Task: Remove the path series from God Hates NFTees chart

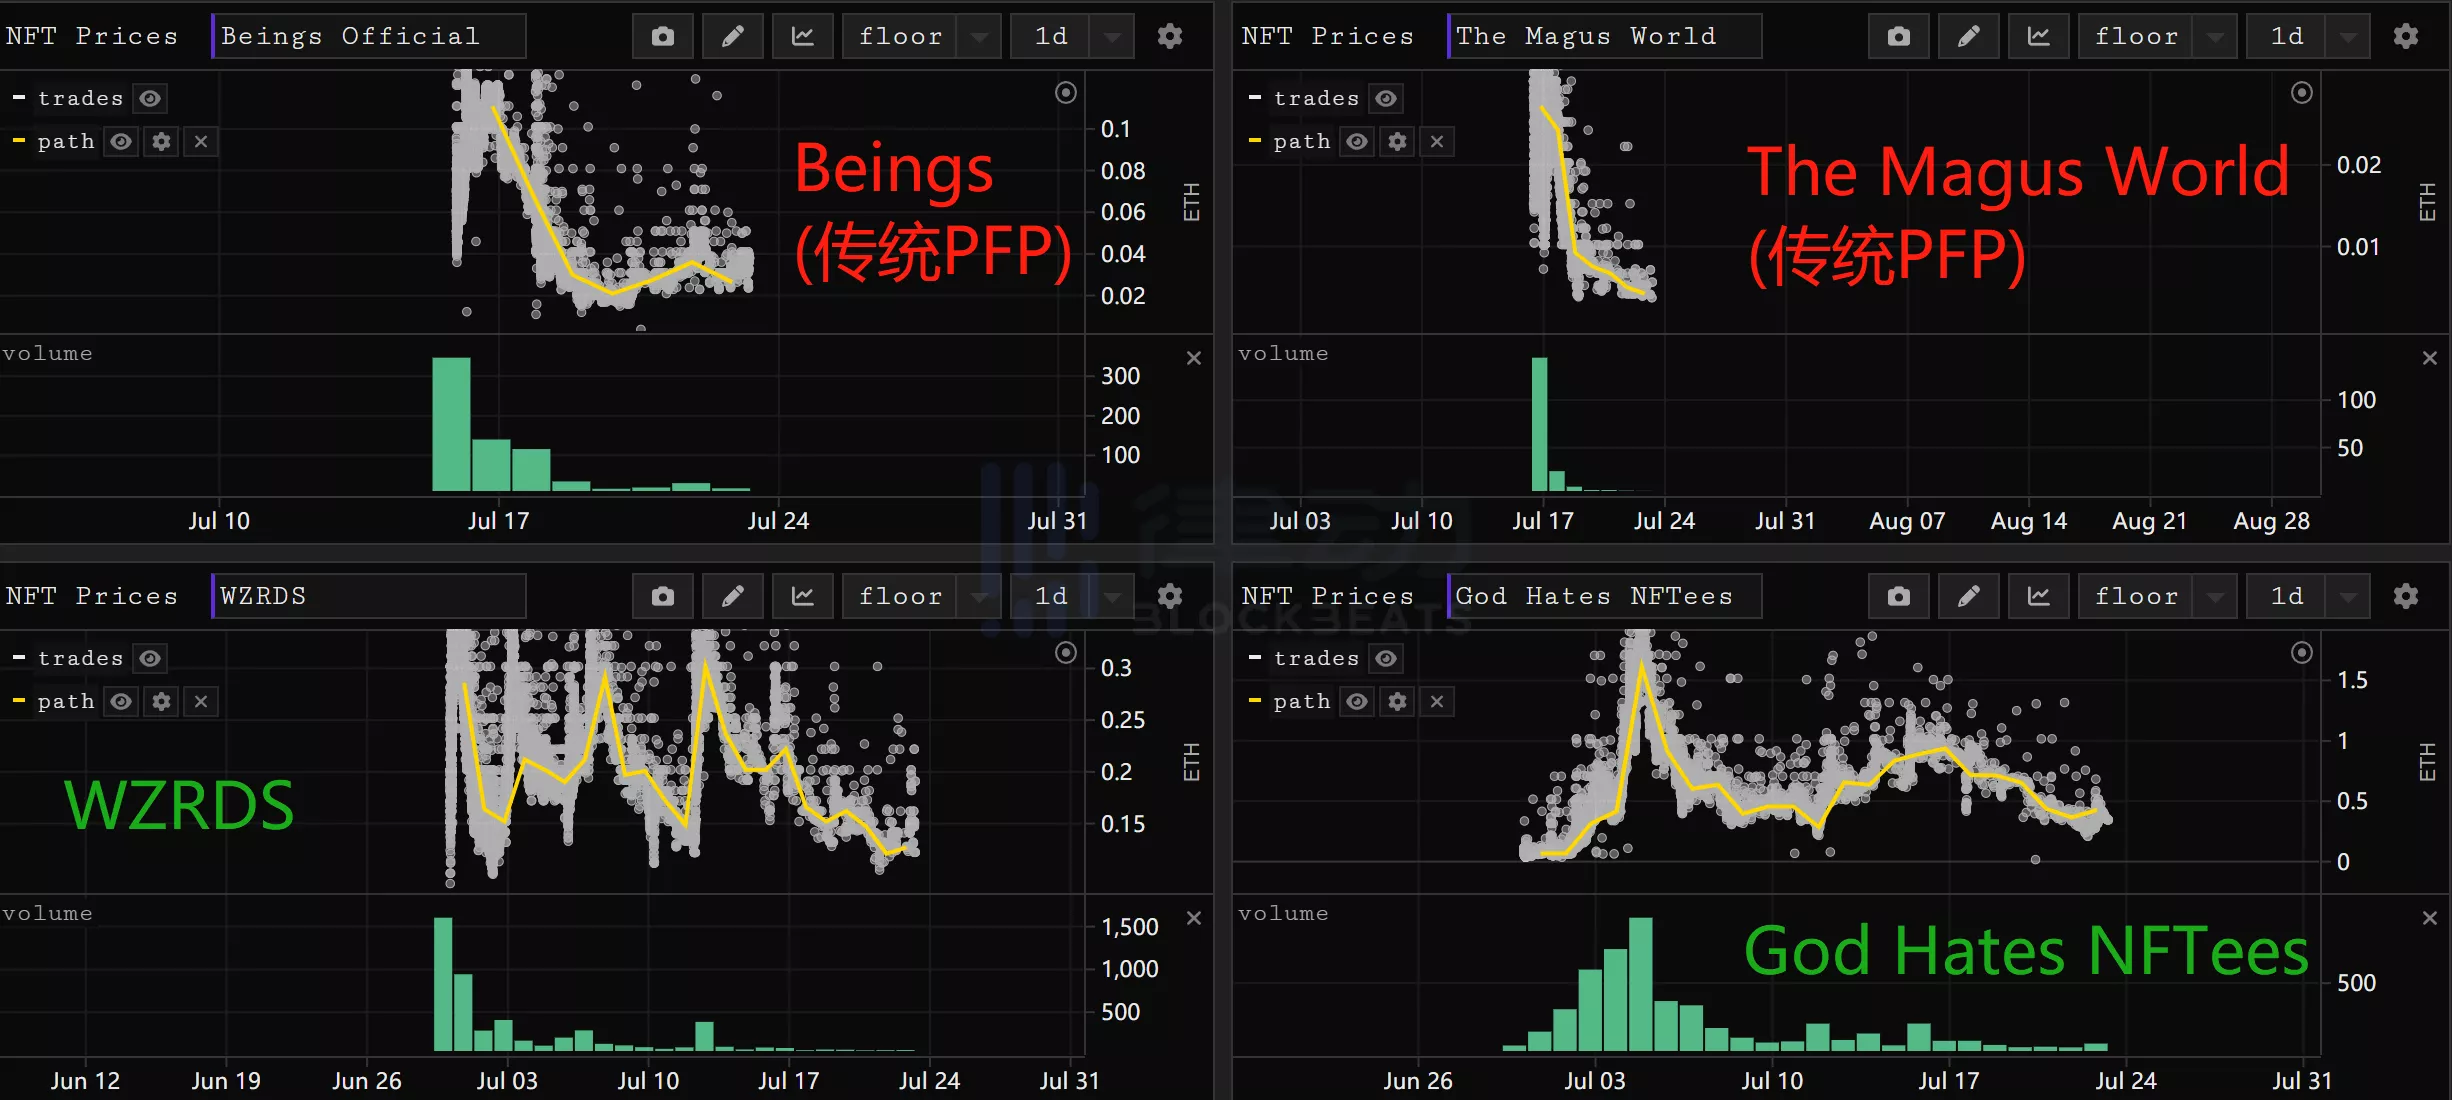Action: 1437,702
